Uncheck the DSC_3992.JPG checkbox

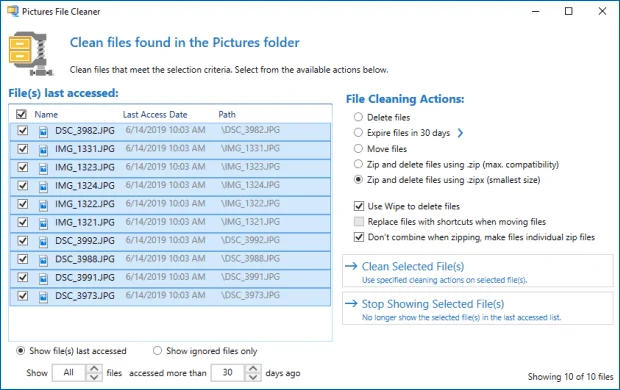[x=23, y=240]
